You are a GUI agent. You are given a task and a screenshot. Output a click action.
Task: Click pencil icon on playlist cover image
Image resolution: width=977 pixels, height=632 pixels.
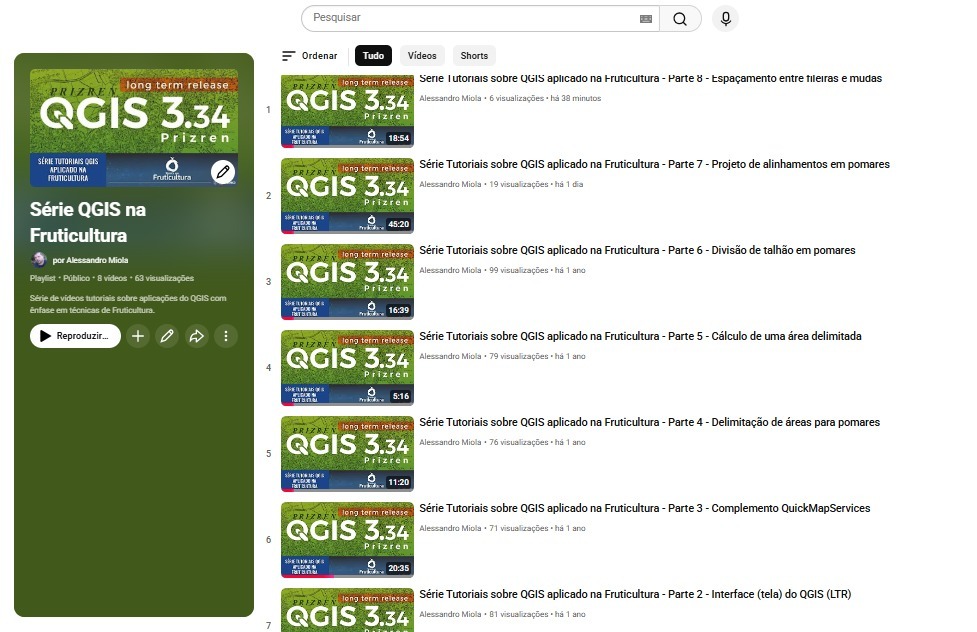[x=223, y=172]
